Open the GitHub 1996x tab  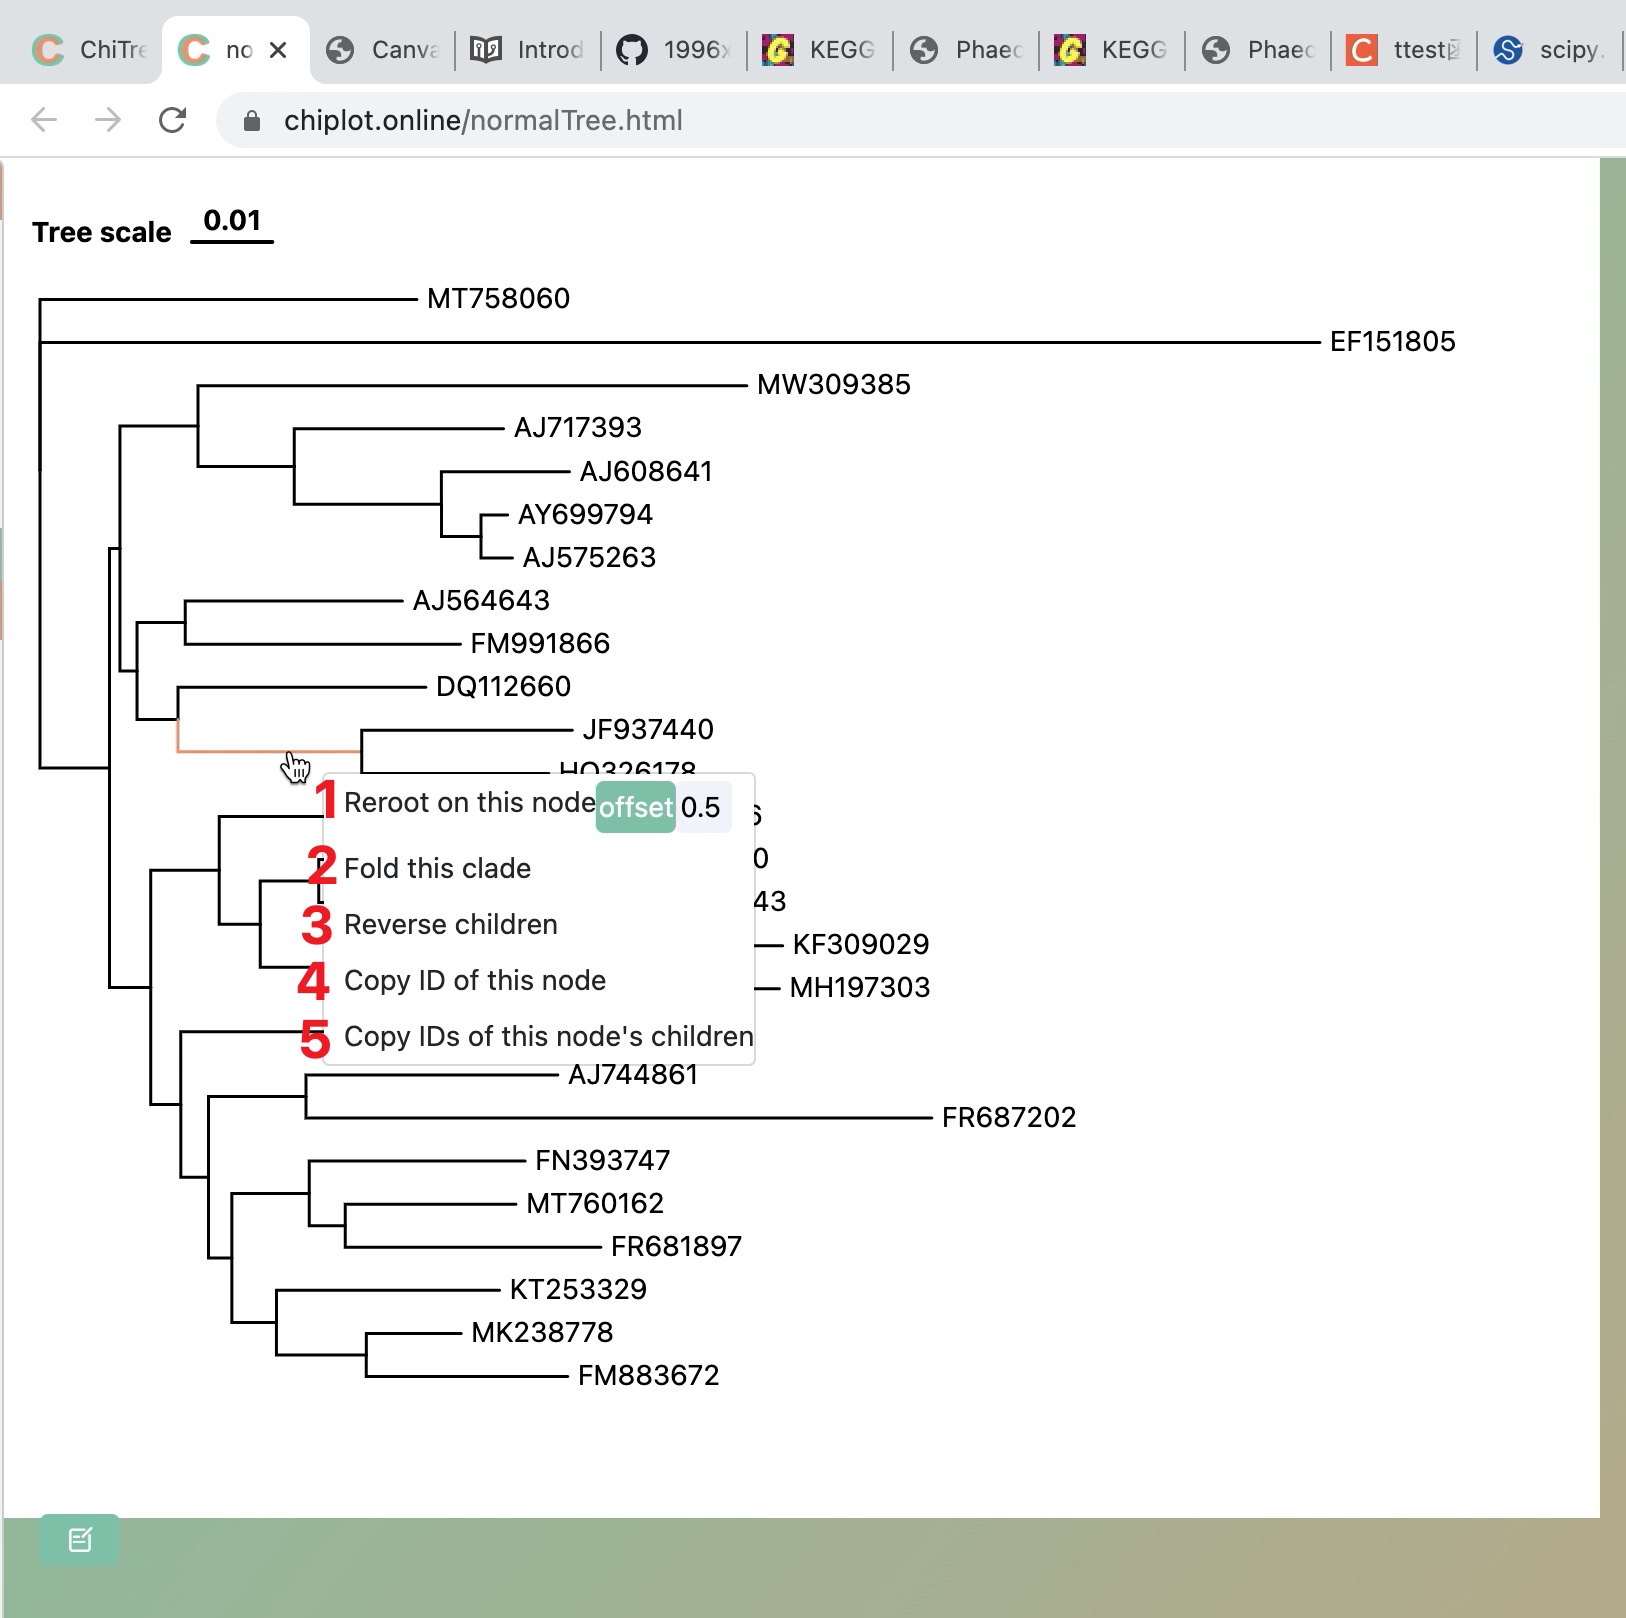coord(673,50)
